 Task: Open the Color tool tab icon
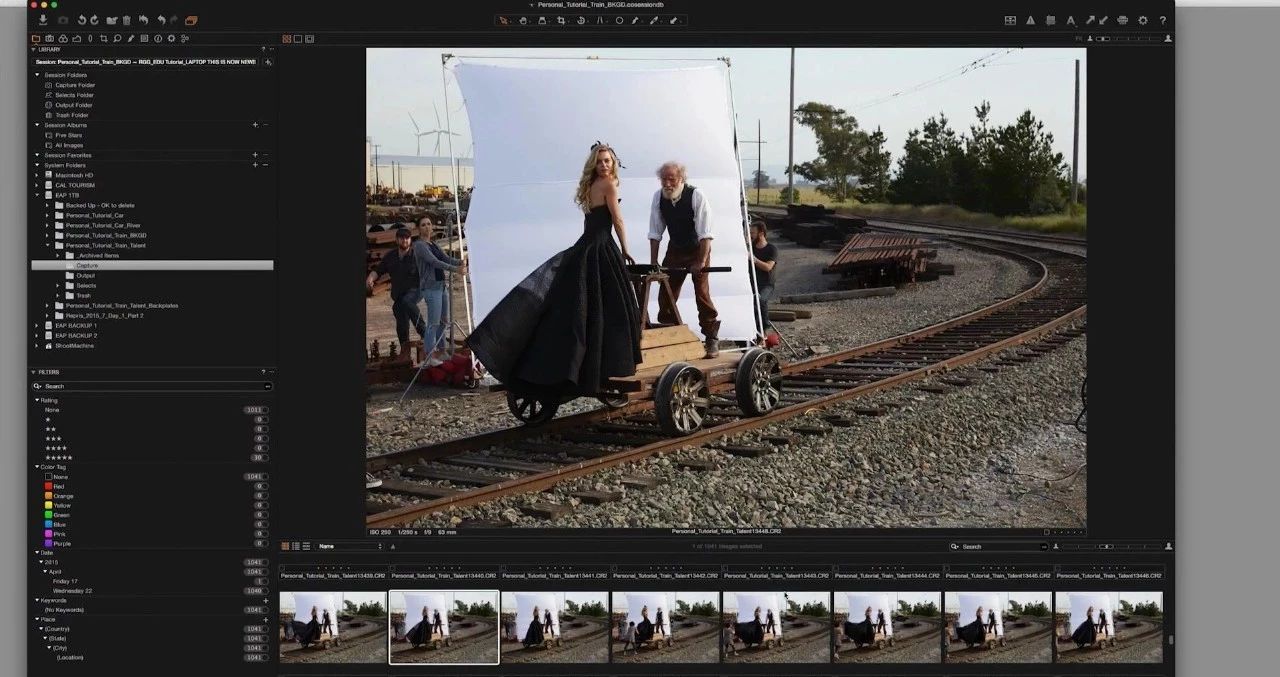tap(63, 39)
